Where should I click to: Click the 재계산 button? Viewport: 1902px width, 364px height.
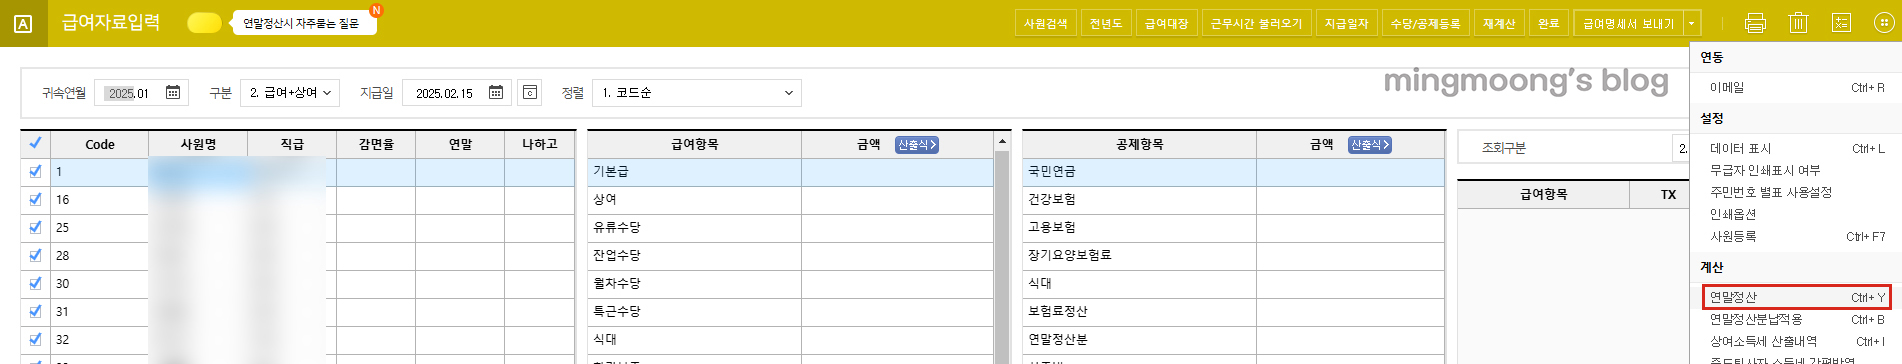1499,23
